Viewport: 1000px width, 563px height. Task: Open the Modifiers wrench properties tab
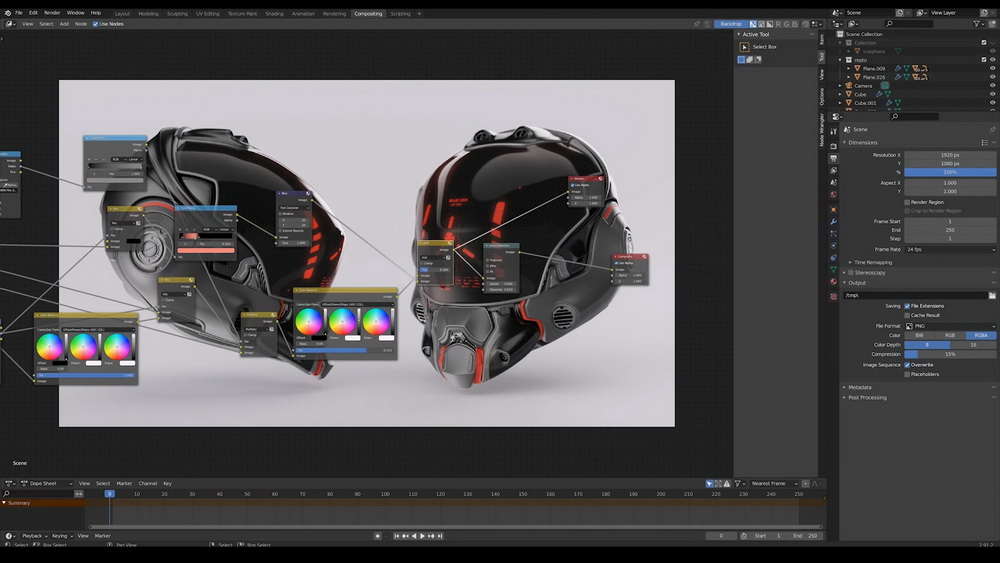pos(834,221)
